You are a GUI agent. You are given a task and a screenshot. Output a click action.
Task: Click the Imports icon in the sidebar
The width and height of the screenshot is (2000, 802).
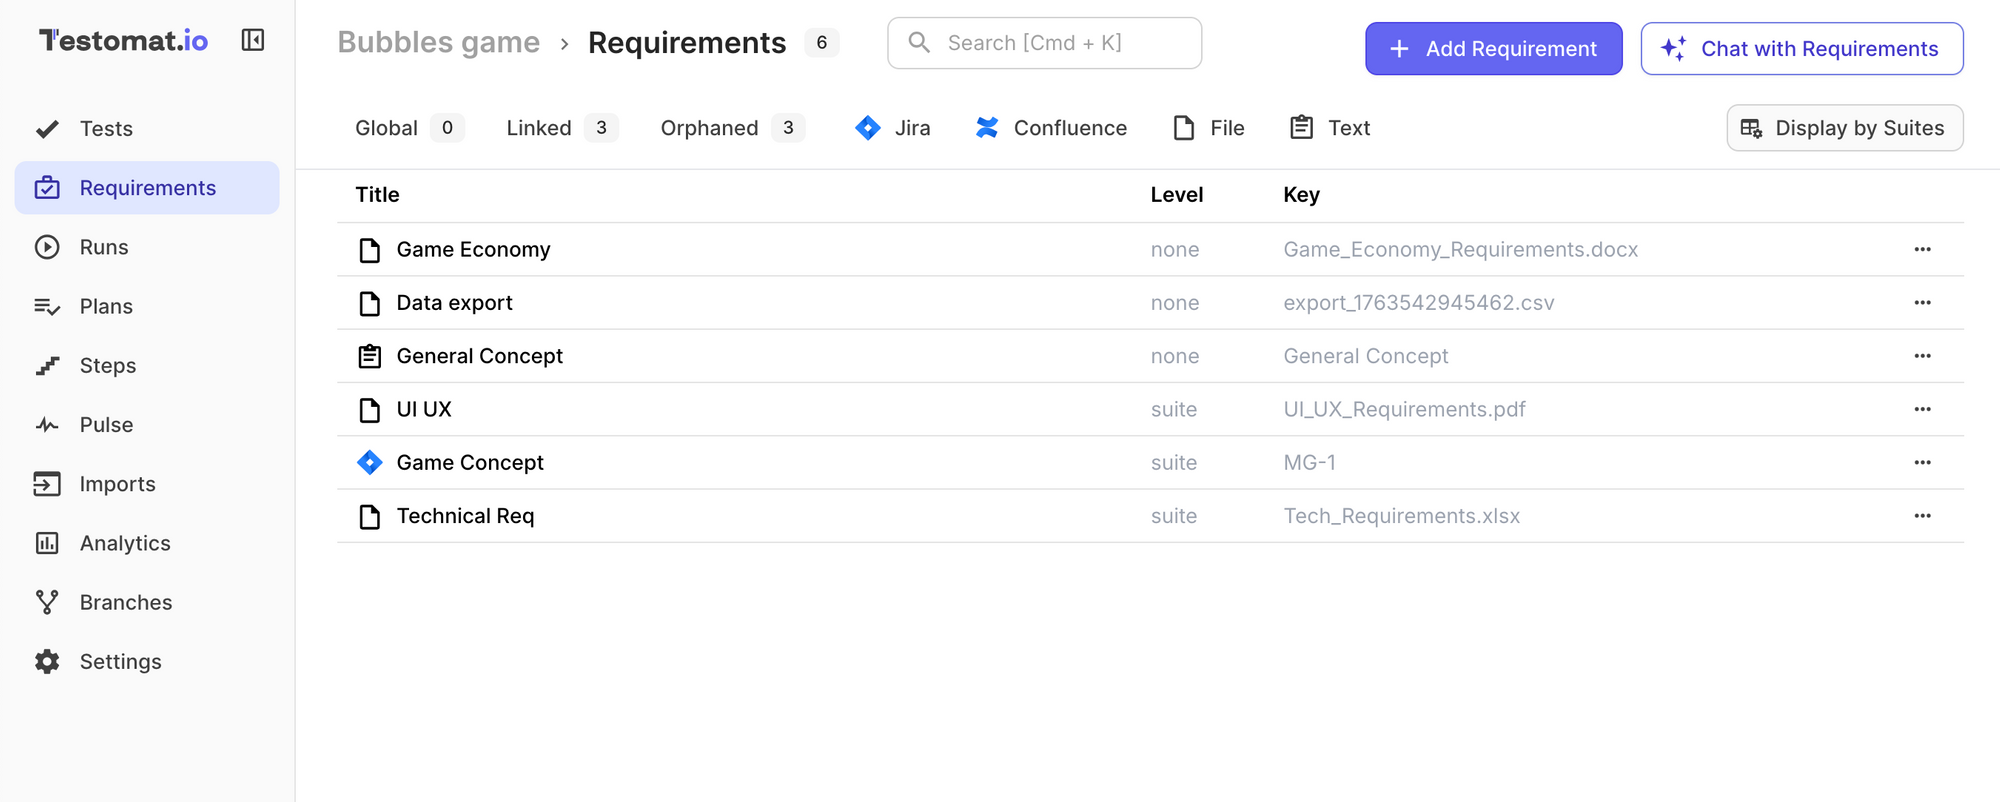pyautogui.click(x=47, y=484)
